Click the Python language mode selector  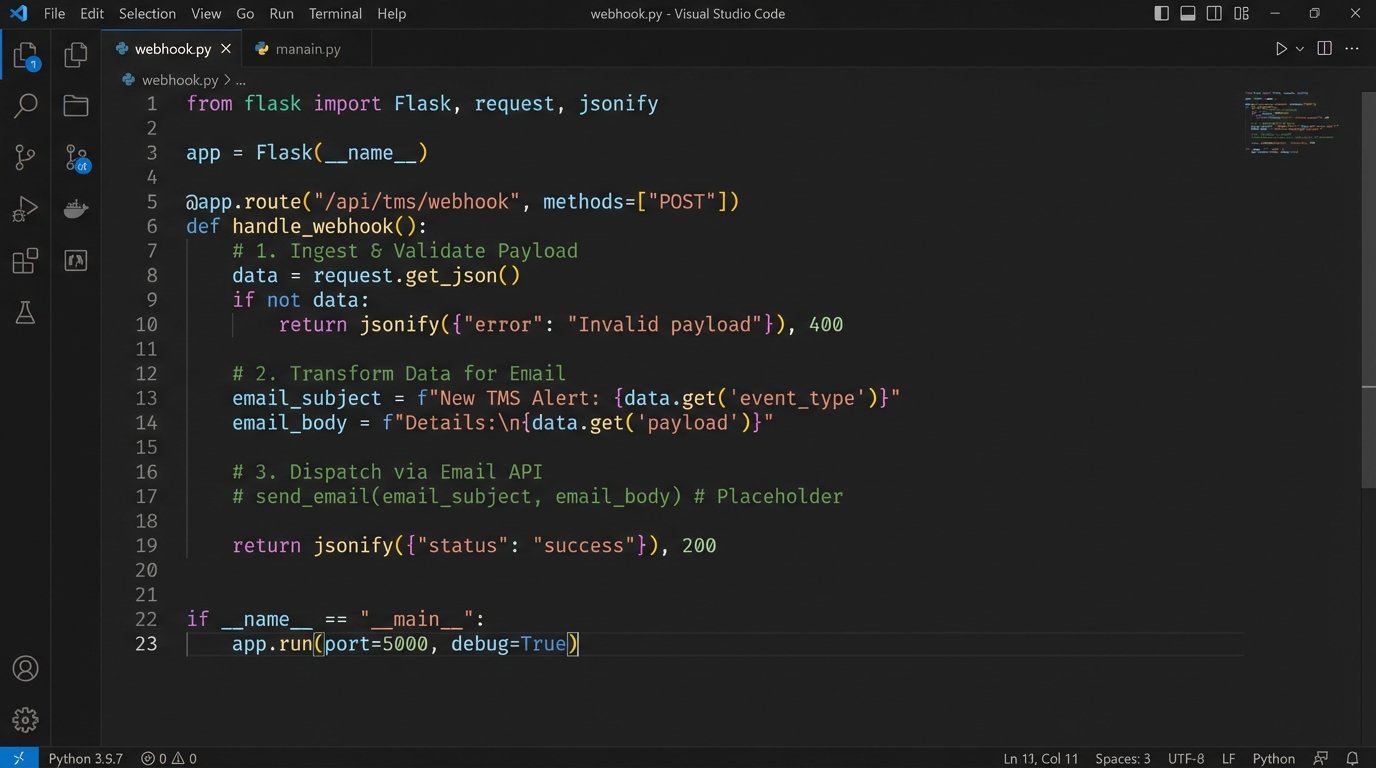[x=1273, y=758]
